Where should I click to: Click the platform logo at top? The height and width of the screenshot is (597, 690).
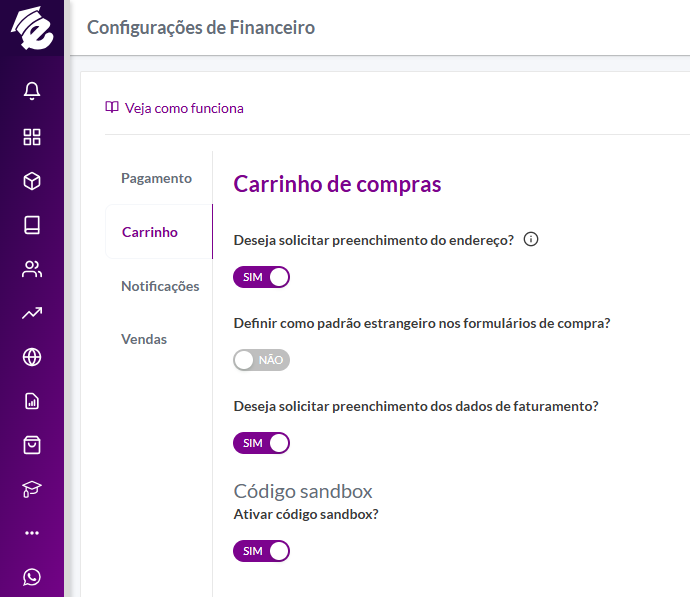tap(32, 28)
